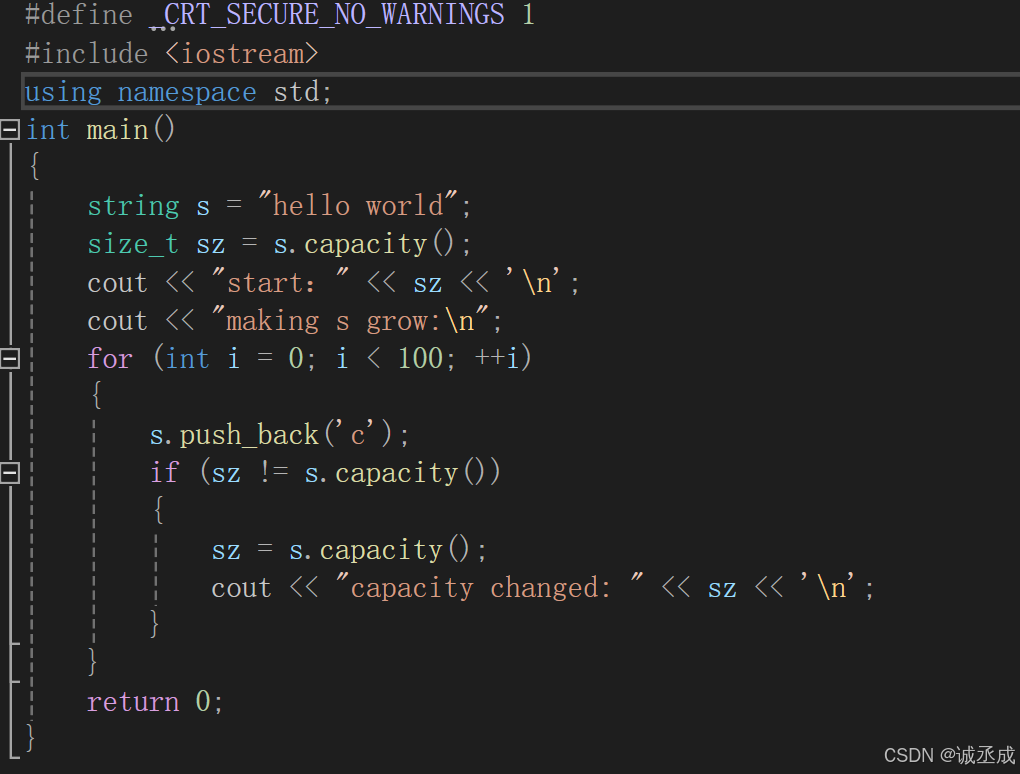
Task: Click the ++i increment expression
Action: [x=496, y=358]
